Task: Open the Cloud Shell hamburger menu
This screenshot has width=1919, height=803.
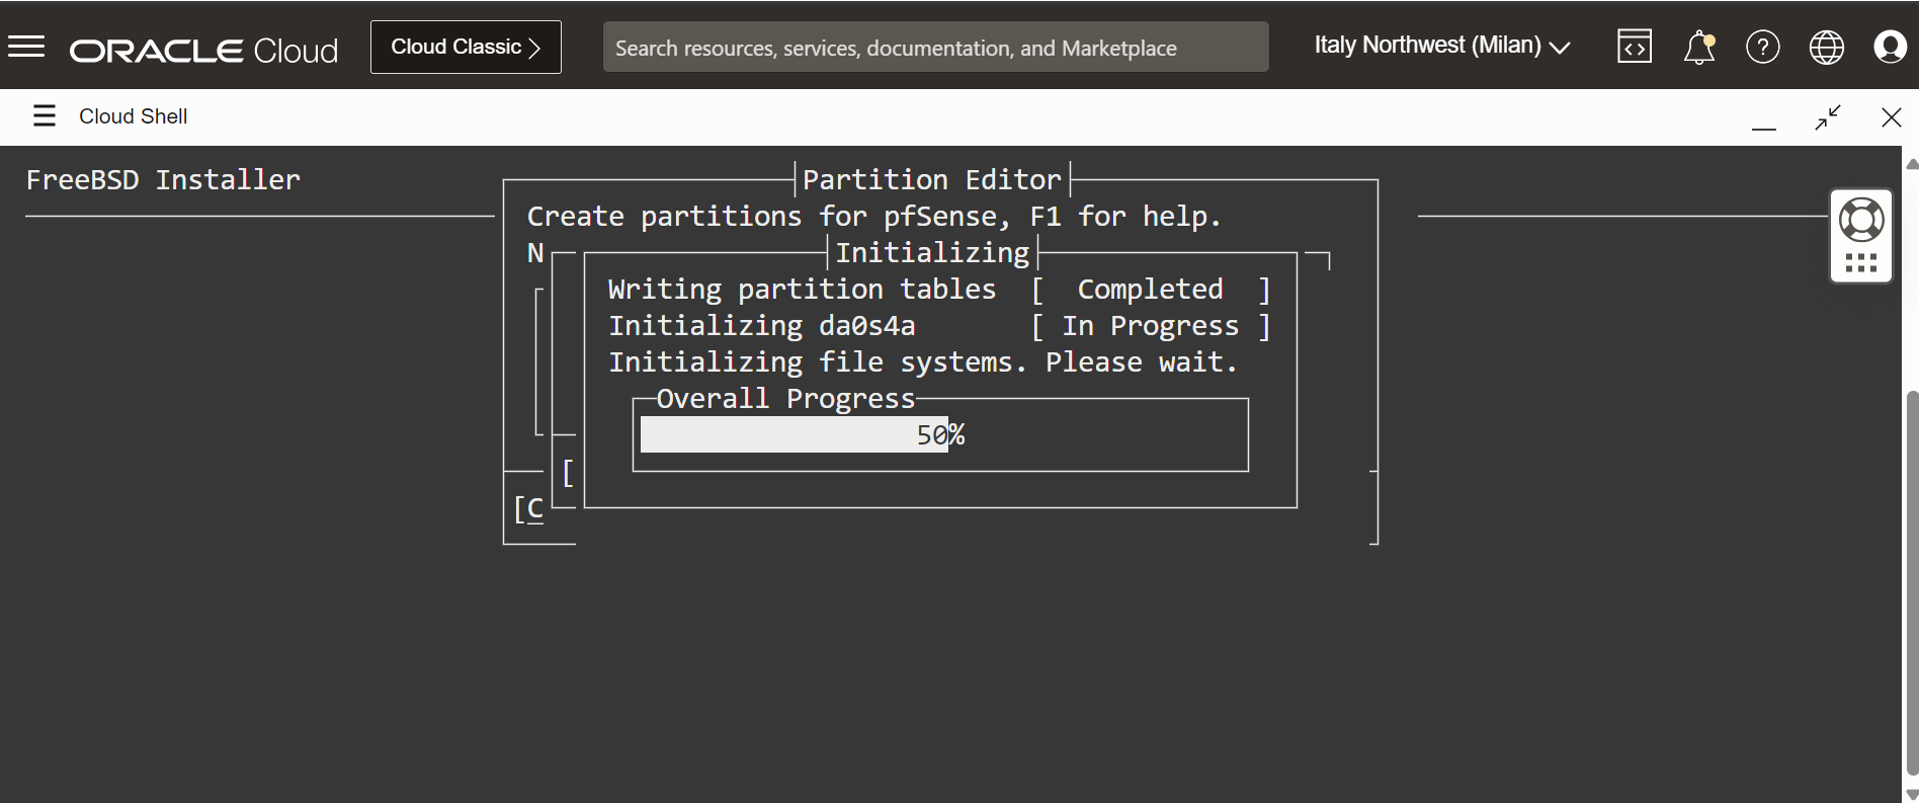Action: (44, 116)
